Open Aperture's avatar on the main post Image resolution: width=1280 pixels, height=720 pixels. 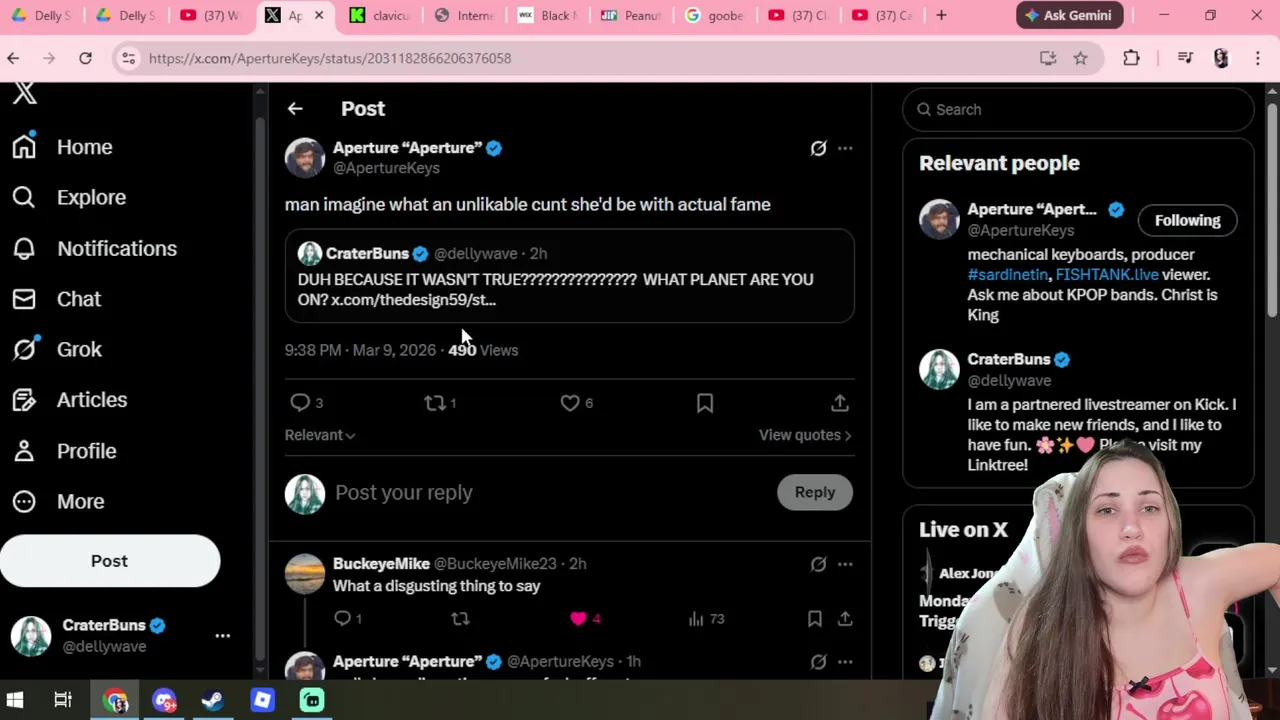click(x=305, y=157)
